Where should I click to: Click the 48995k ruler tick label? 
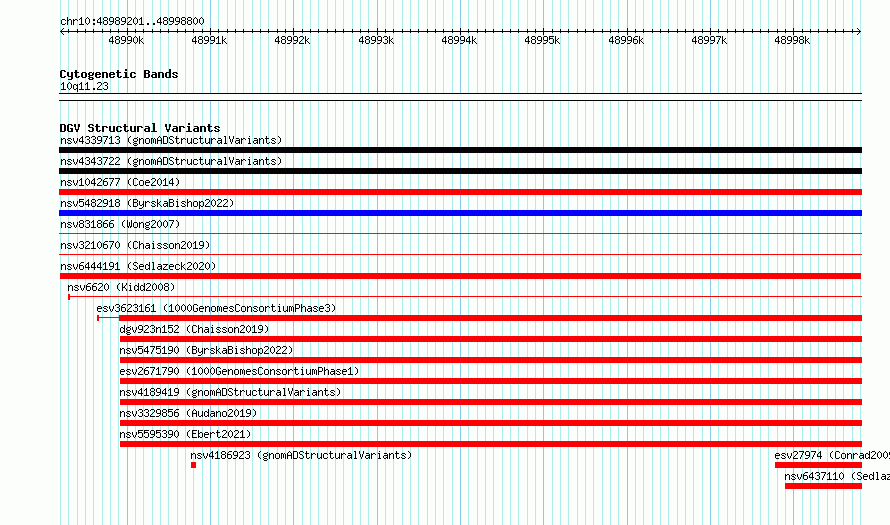(x=542, y=40)
